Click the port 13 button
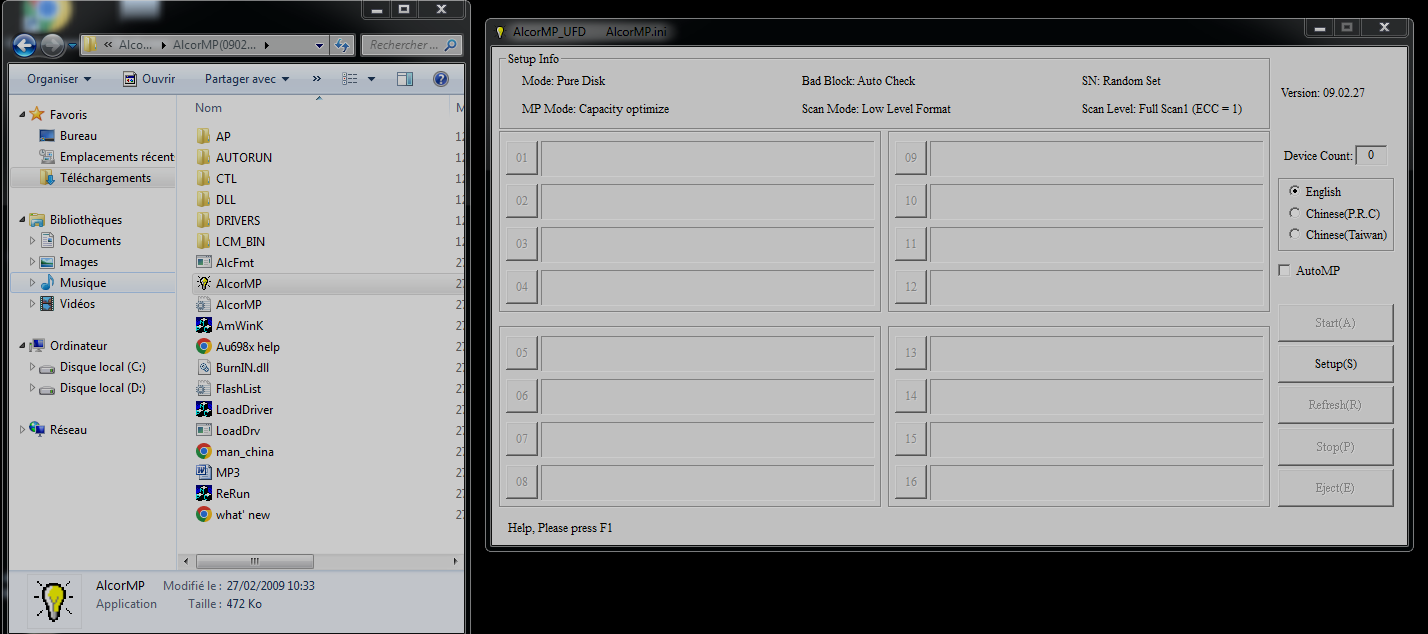Screen dimensions: 1428x634 [x=911, y=353]
